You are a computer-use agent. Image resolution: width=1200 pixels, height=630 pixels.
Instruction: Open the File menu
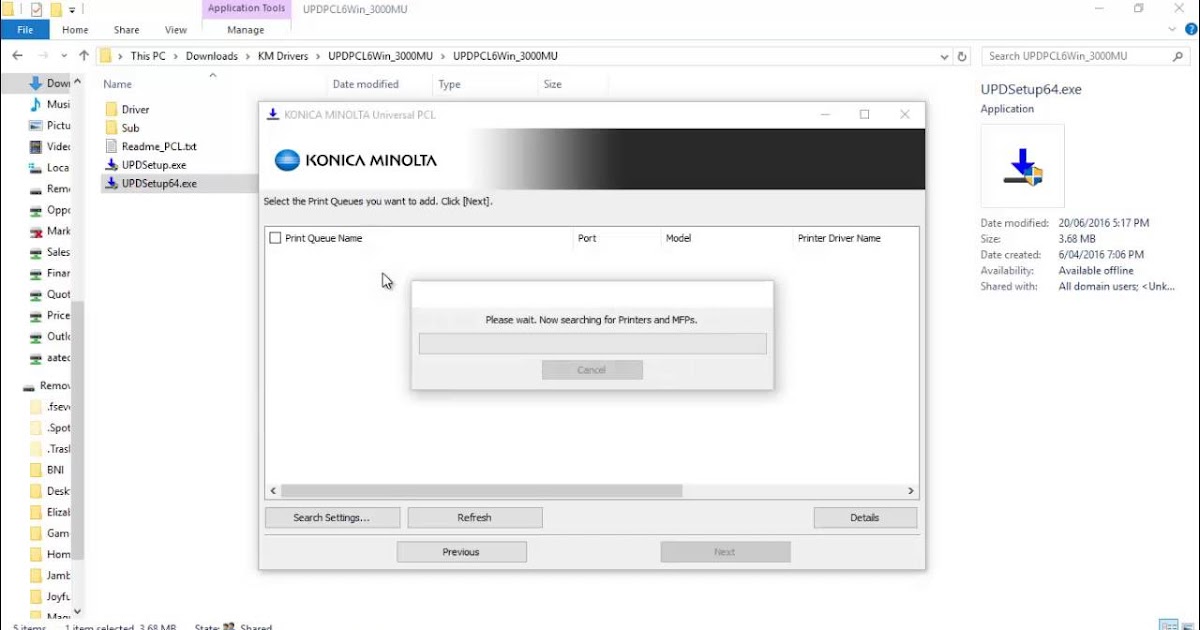pyautogui.click(x=25, y=30)
